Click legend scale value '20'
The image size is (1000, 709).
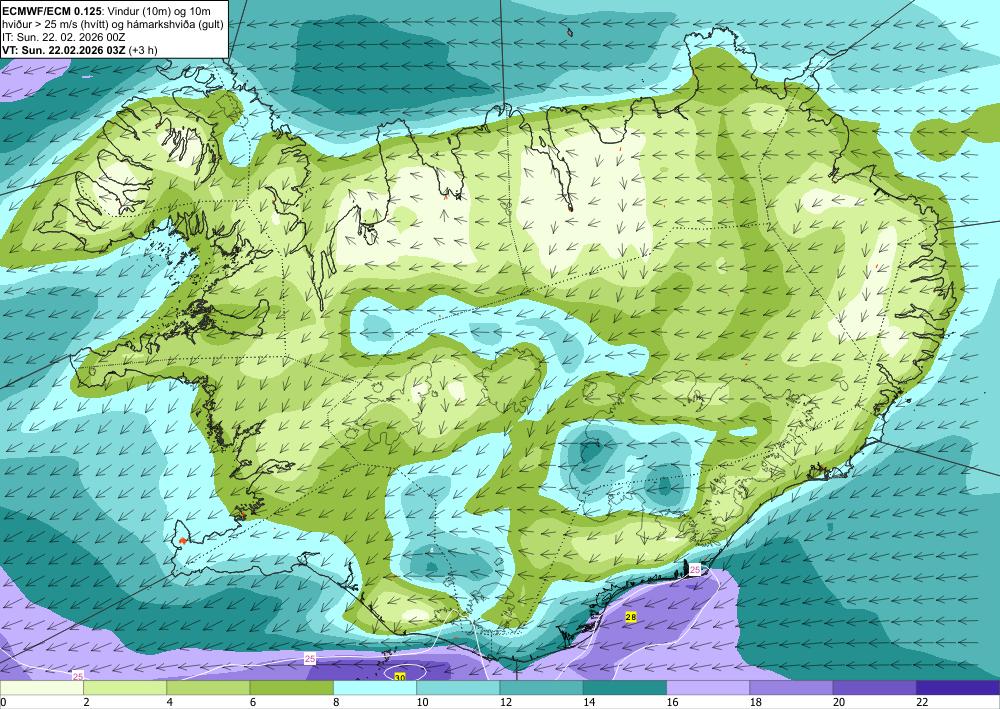pos(839,702)
